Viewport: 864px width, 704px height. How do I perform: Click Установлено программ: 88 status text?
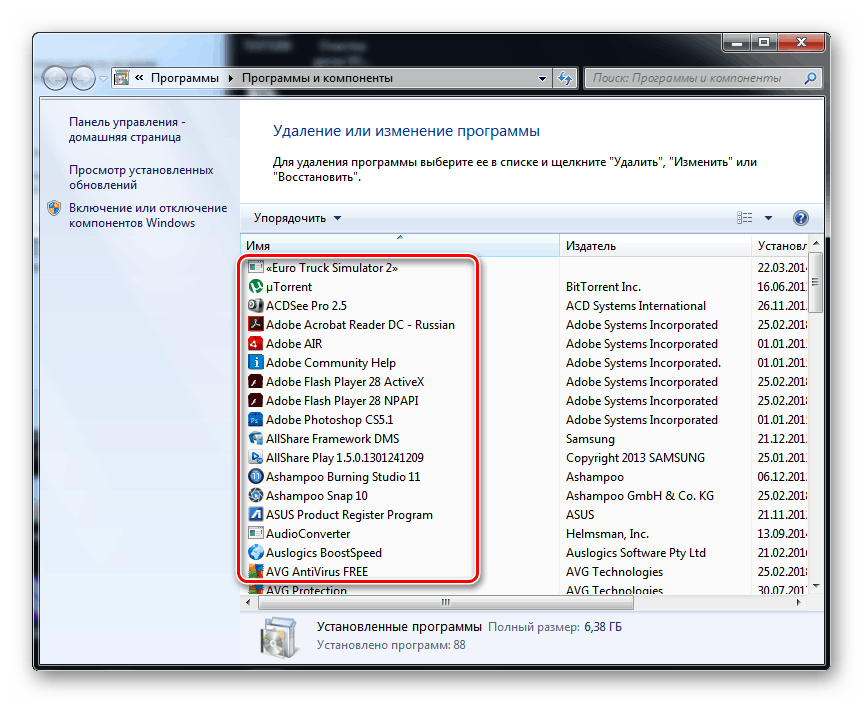391,645
